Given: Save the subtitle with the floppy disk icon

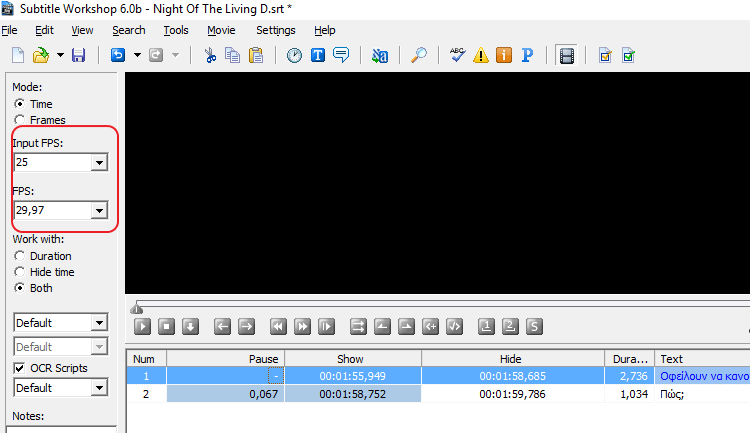Looking at the screenshot, I should [78, 56].
